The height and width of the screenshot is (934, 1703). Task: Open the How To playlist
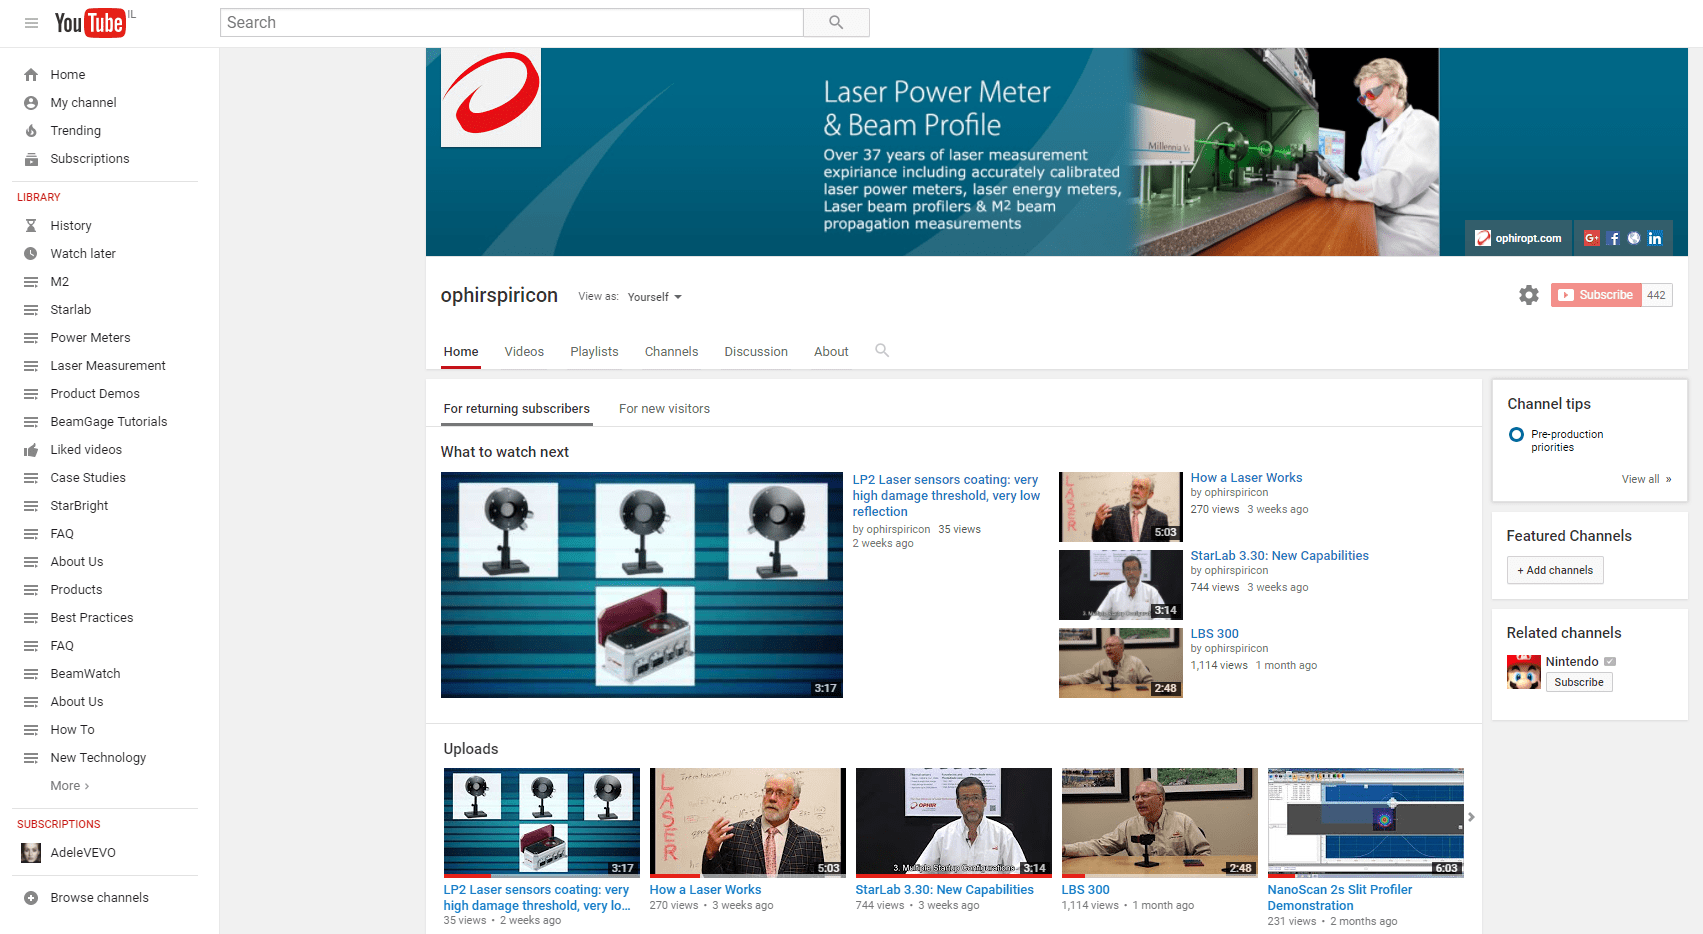tap(72, 730)
